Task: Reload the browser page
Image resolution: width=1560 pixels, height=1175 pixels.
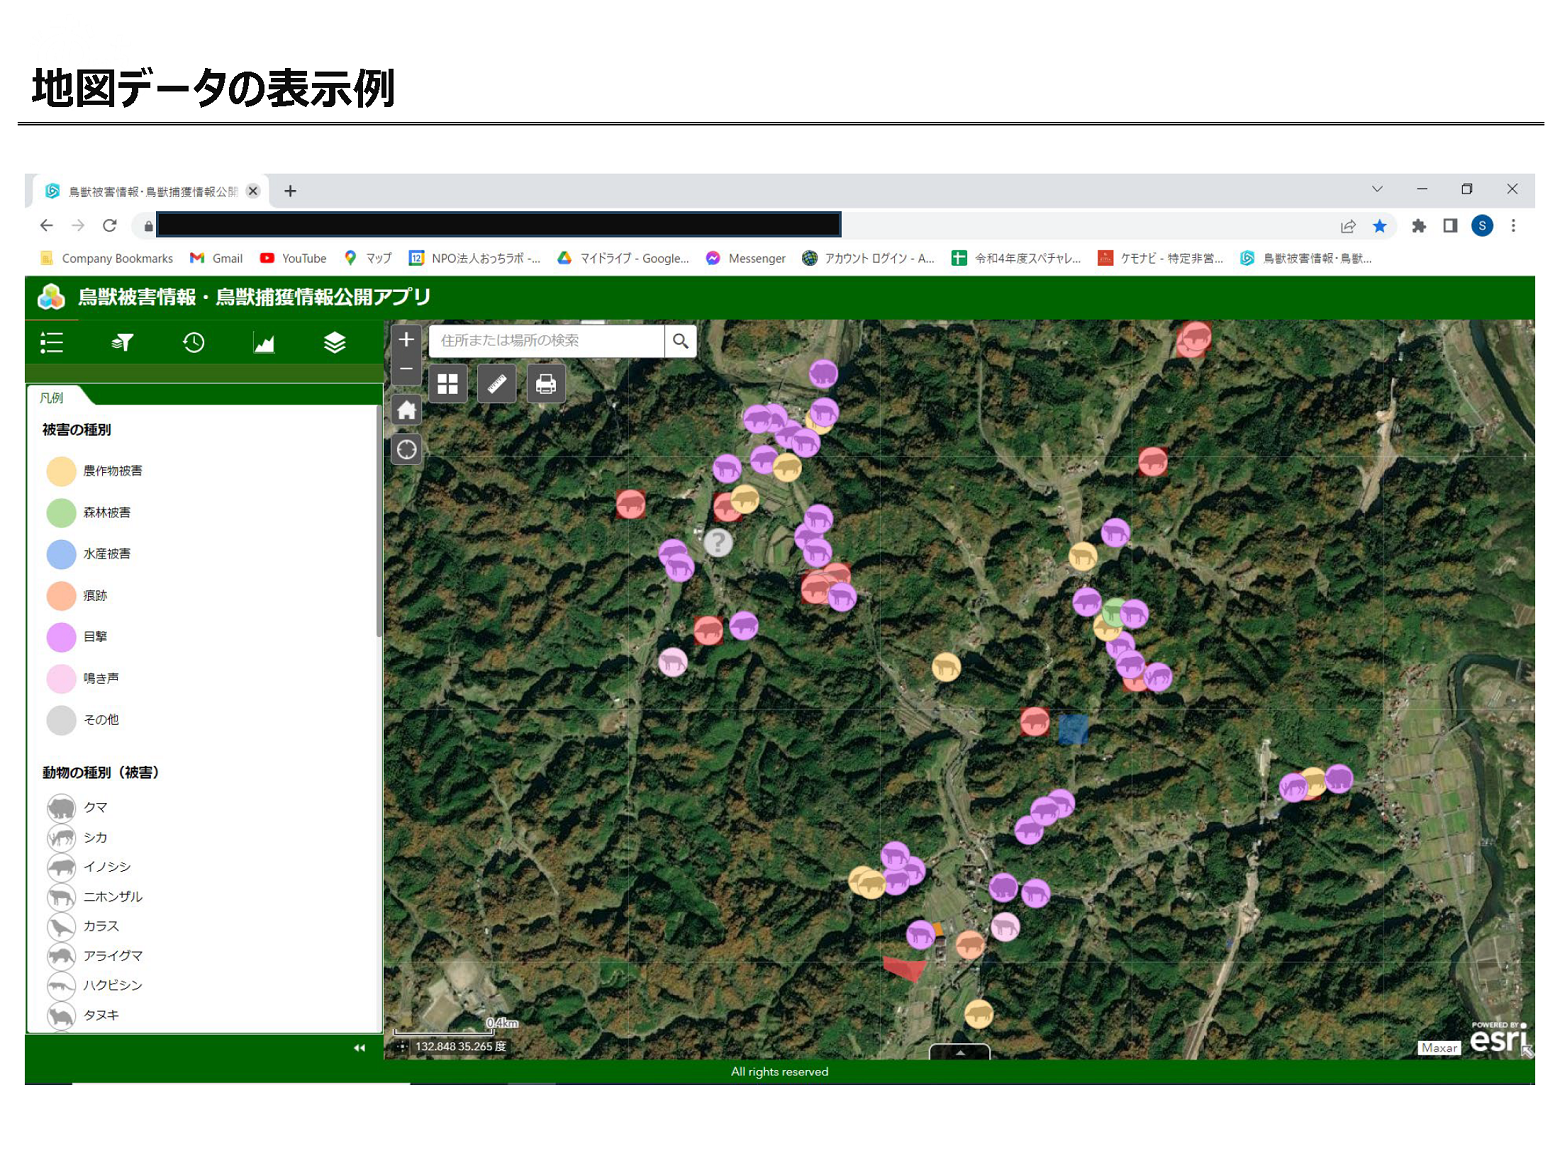Action: [x=110, y=226]
